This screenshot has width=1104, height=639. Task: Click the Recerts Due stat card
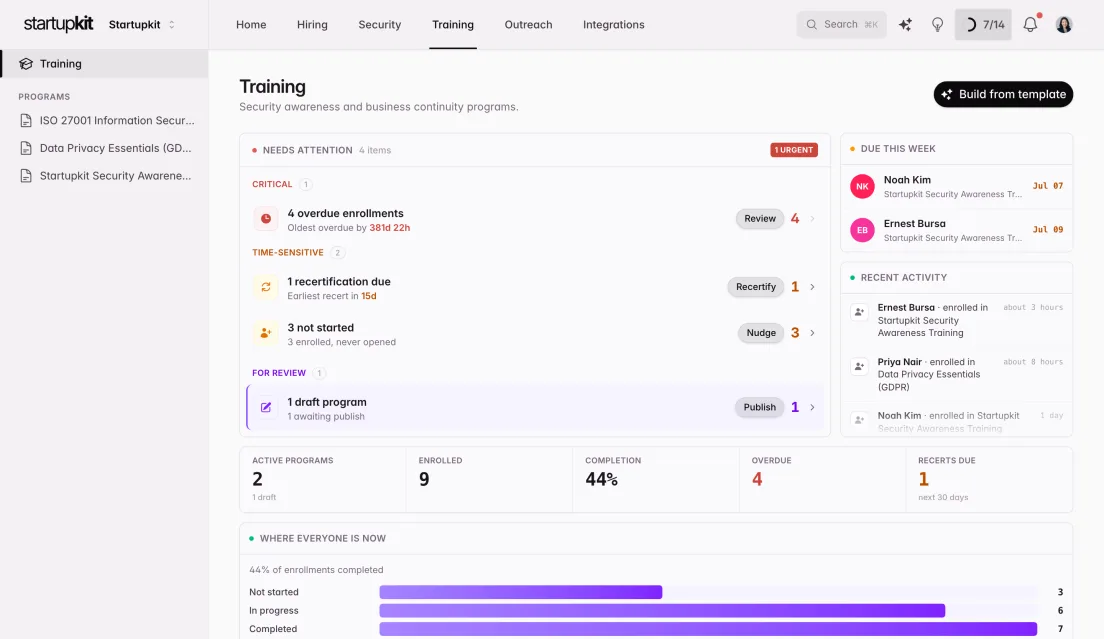point(989,479)
